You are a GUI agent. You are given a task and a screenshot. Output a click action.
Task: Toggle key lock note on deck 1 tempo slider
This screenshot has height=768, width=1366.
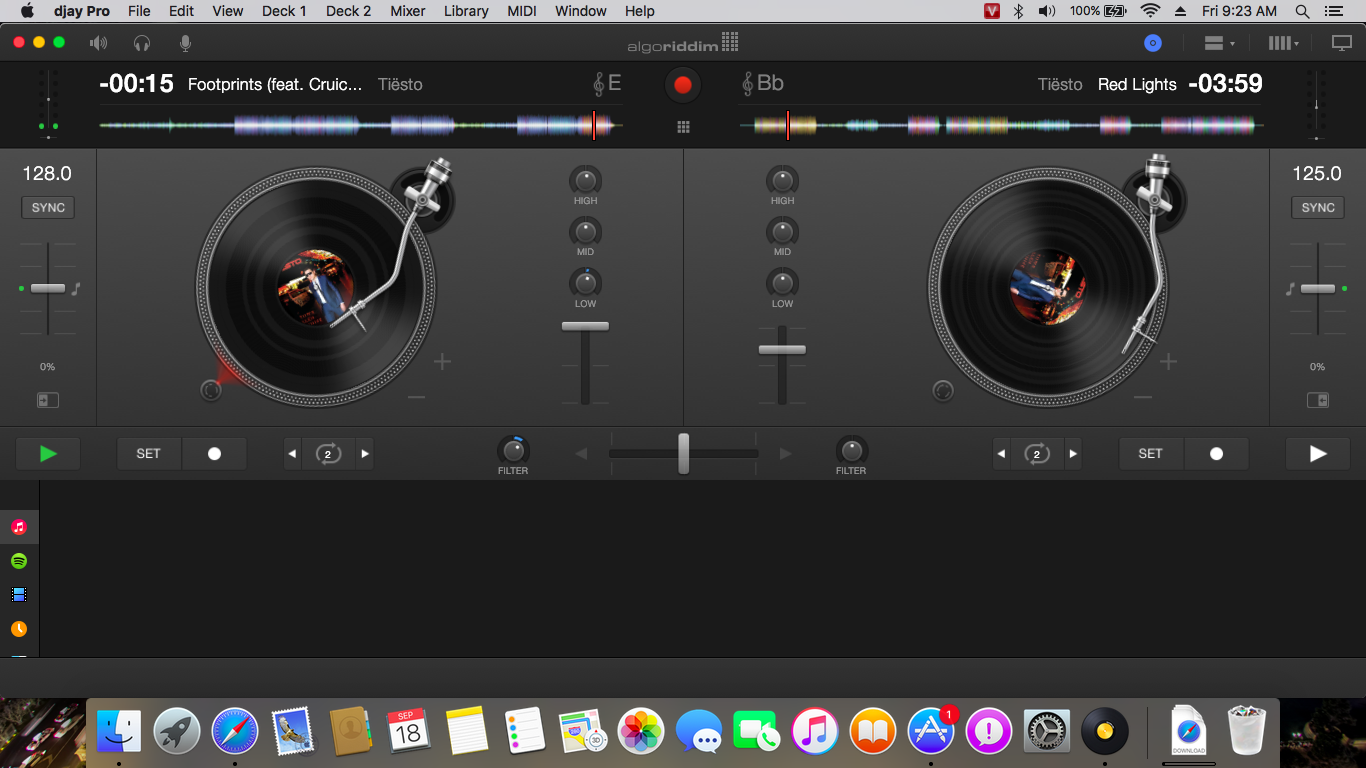tap(76, 288)
